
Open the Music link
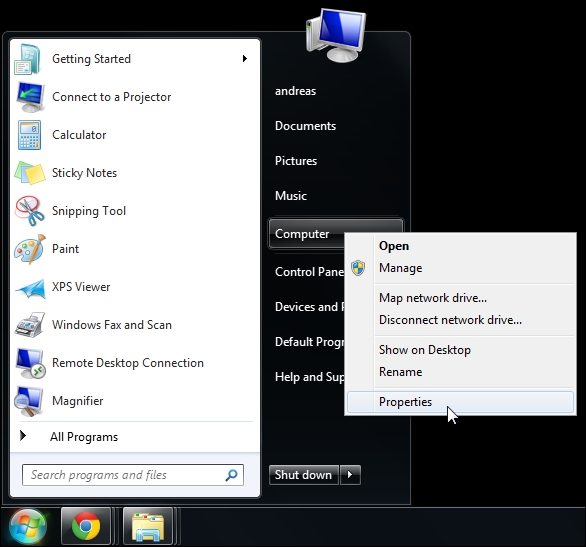point(291,196)
